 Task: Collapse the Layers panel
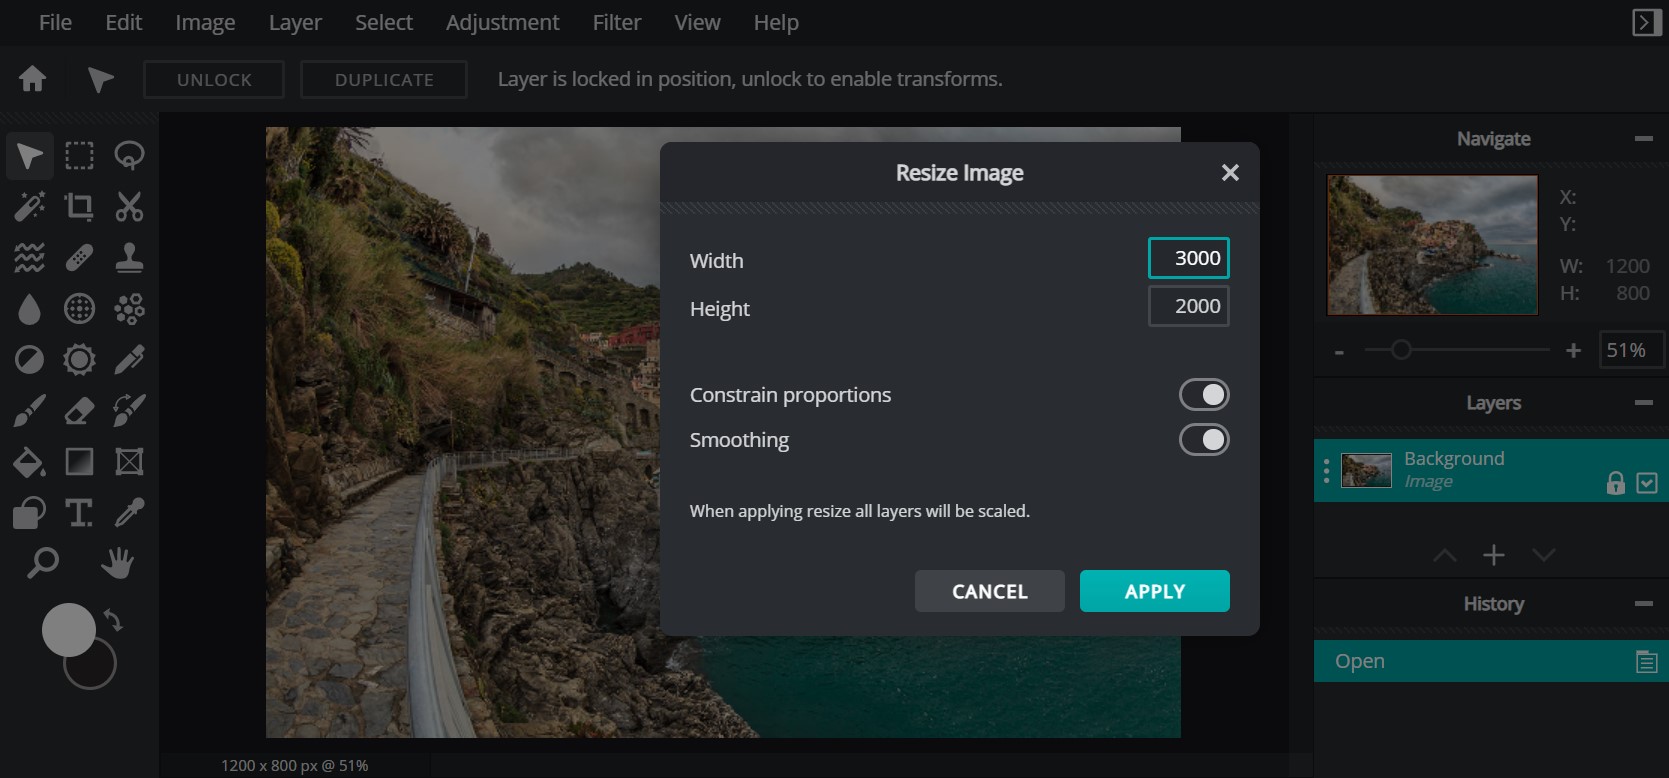click(x=1643, y=403)
